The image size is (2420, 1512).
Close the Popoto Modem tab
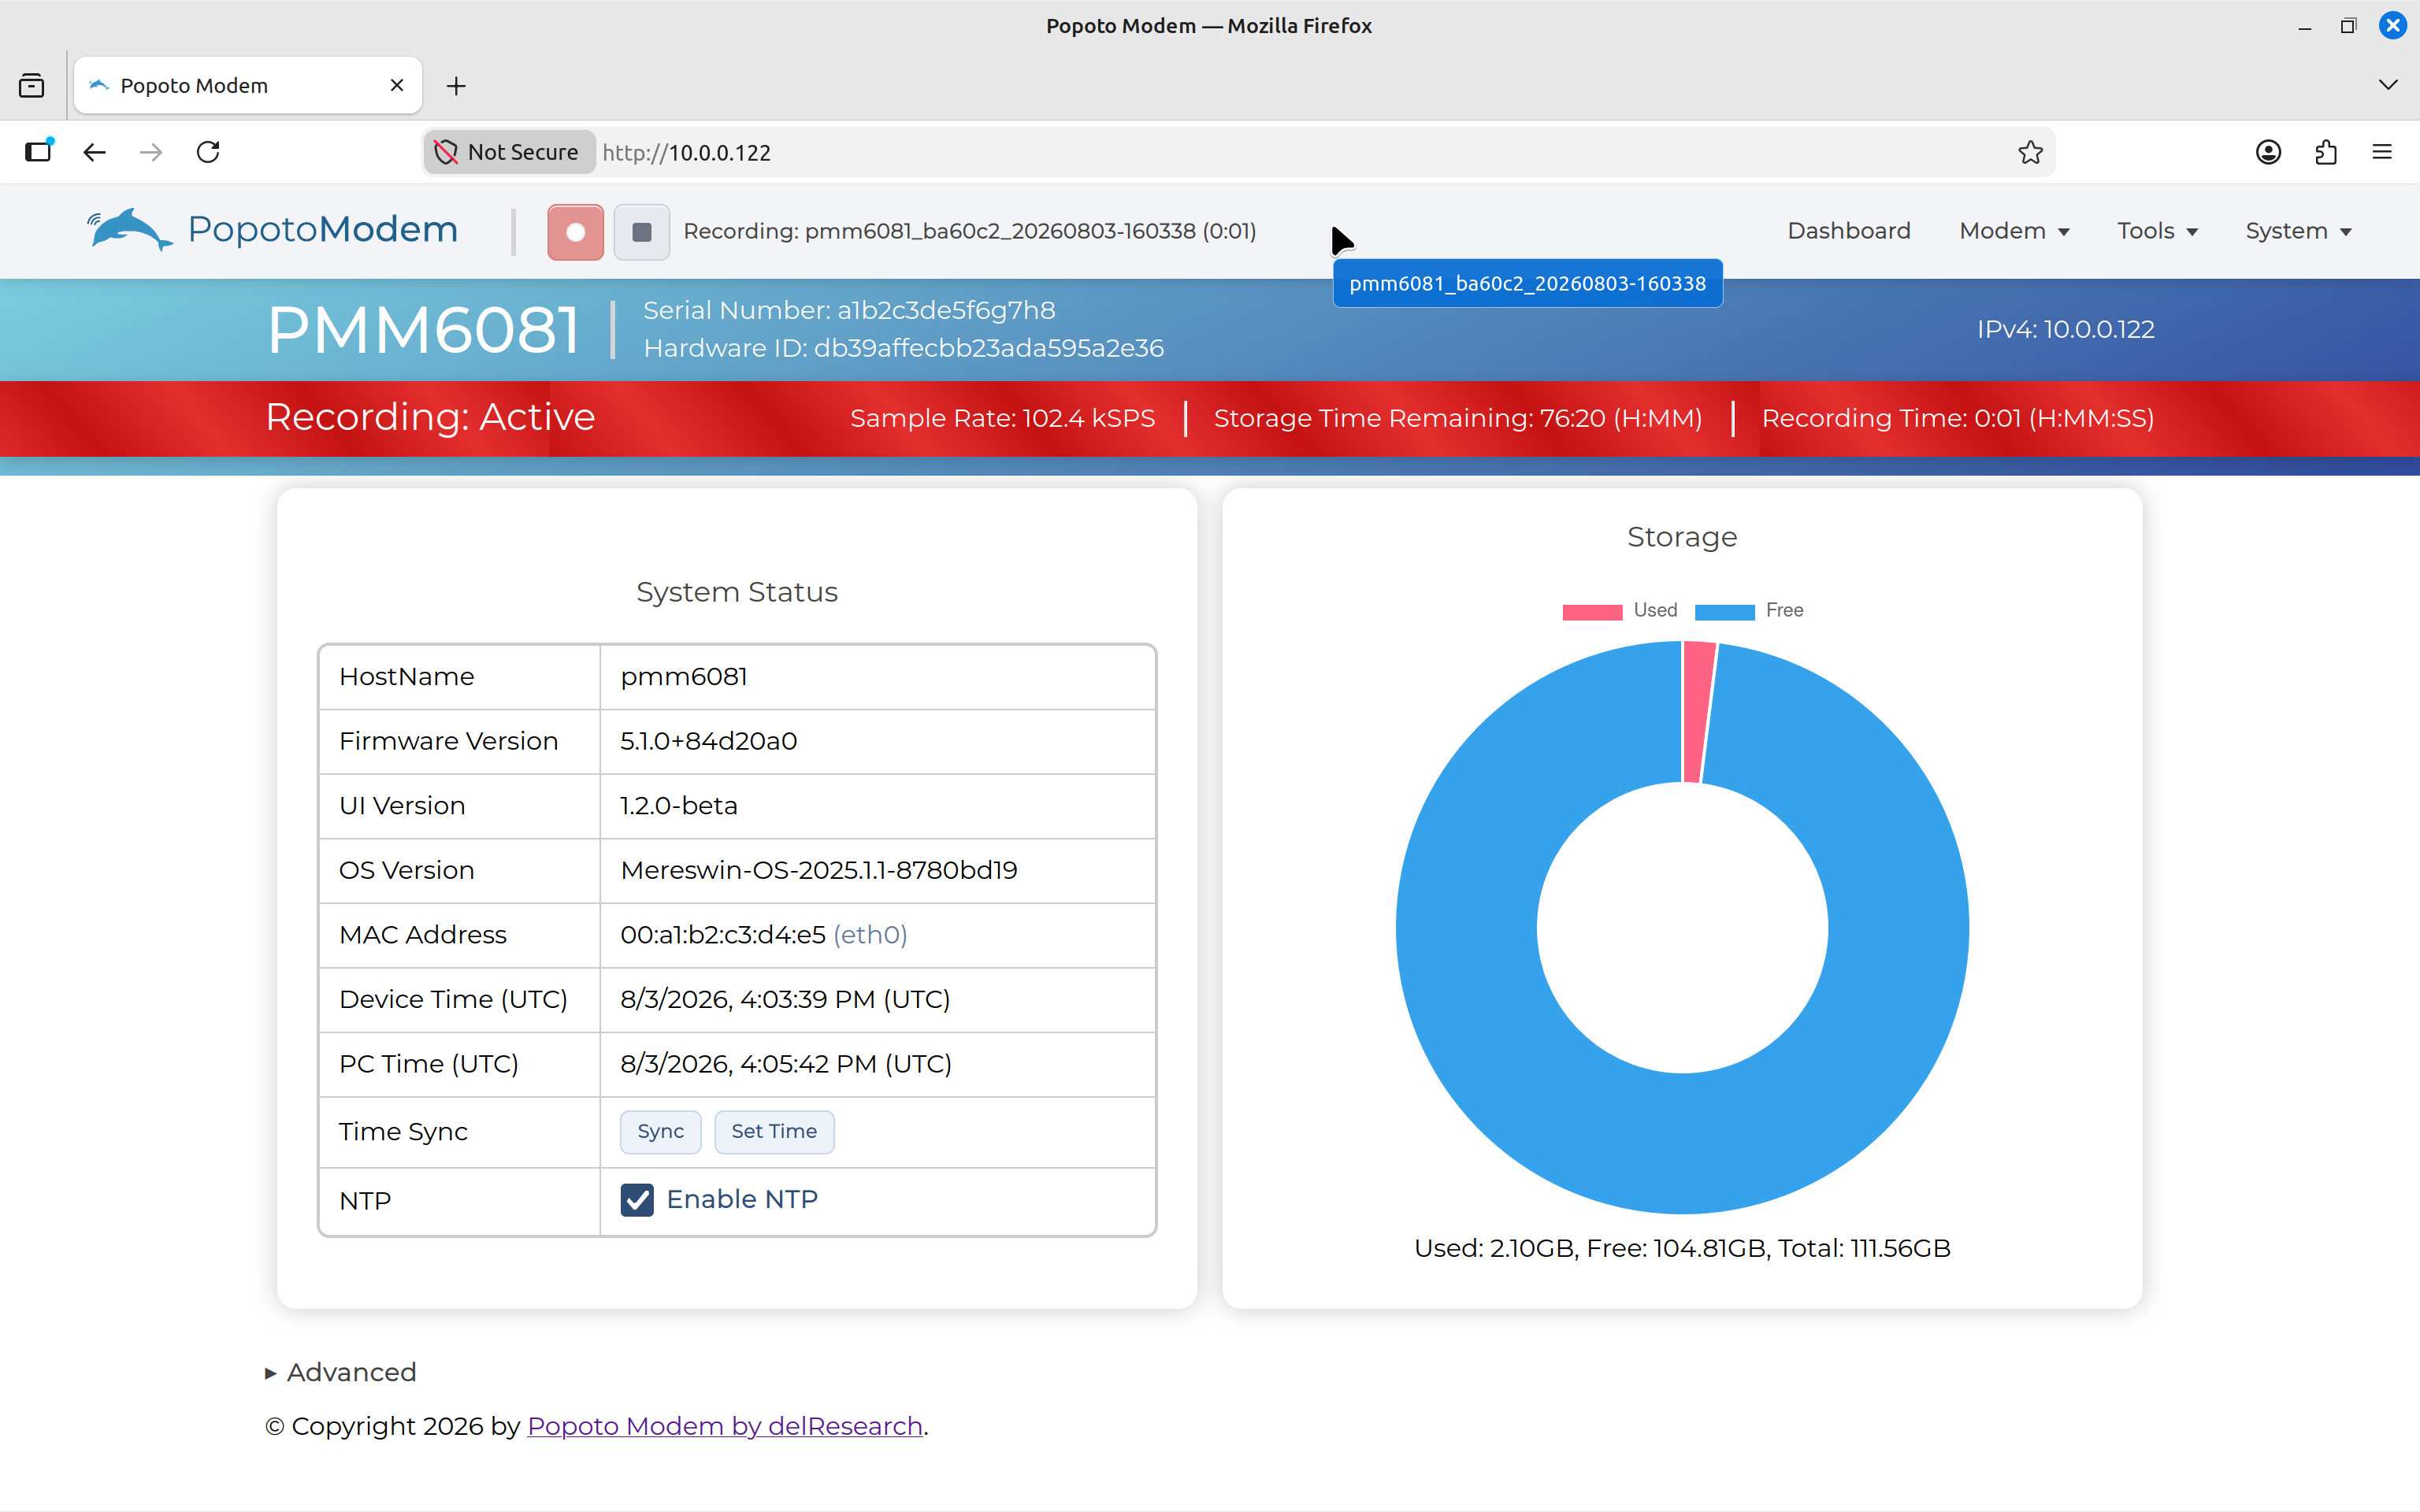(x=397, y=86)
